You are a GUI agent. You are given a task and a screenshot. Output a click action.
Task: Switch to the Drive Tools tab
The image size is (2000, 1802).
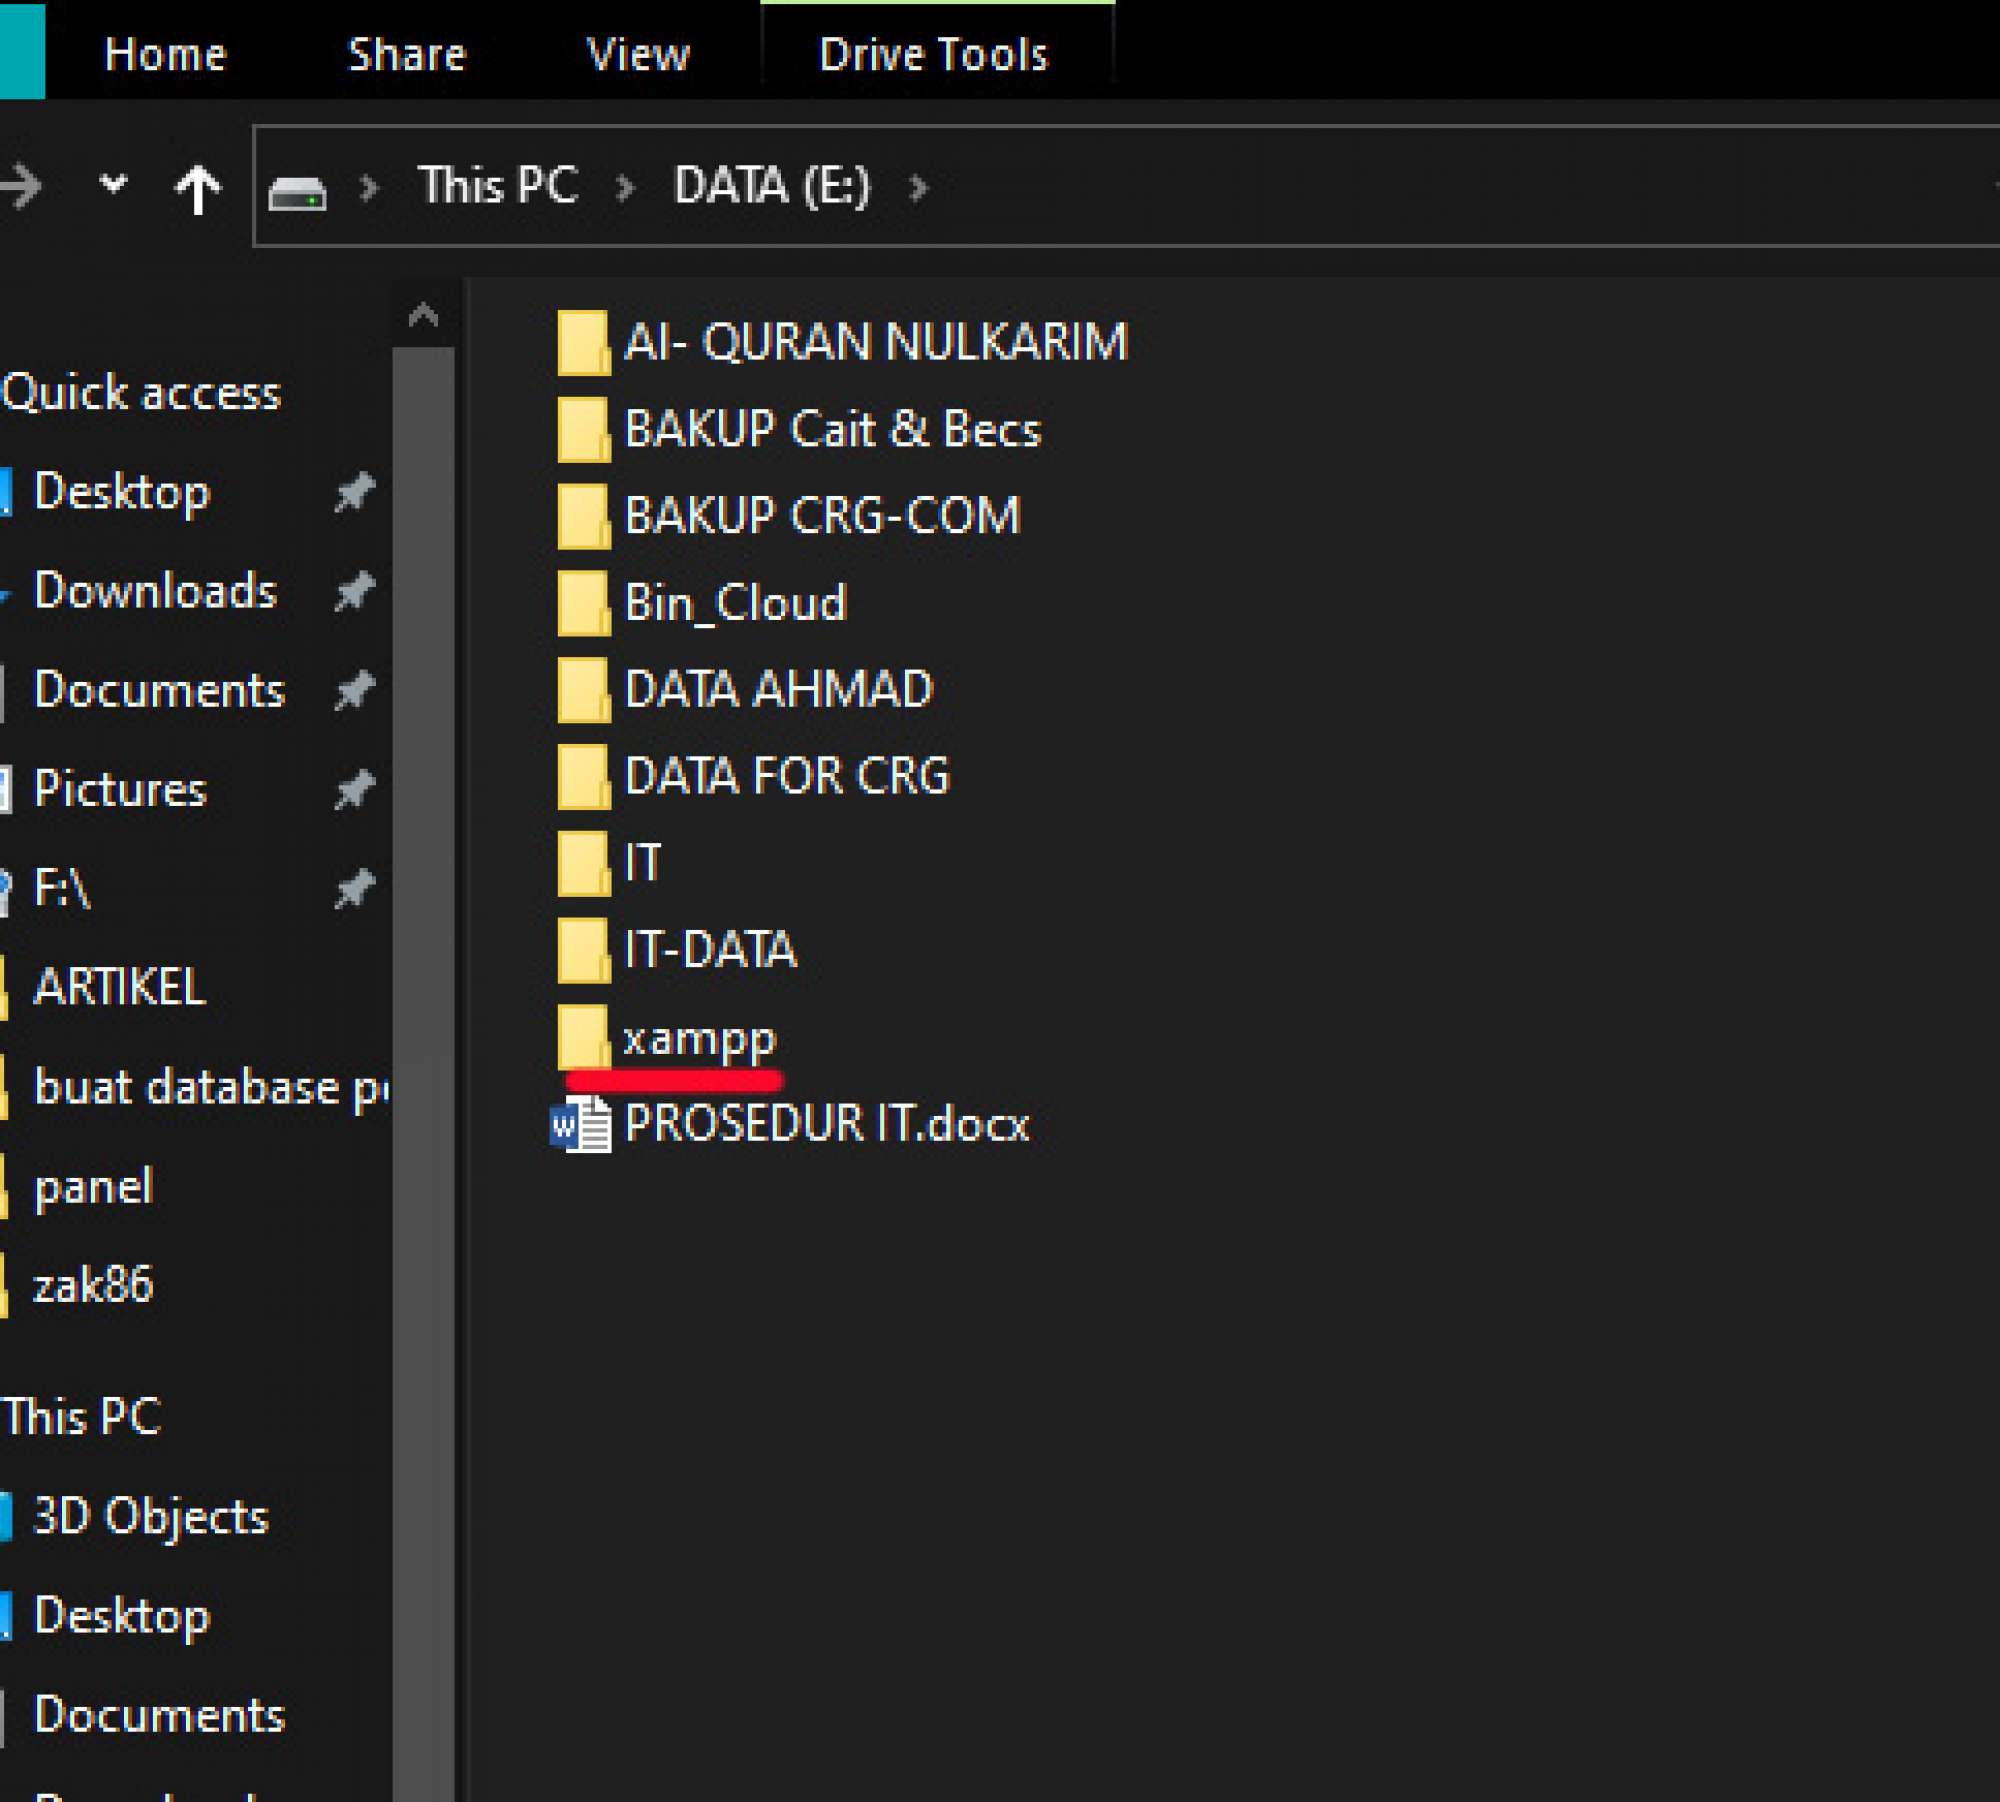point(933,54)
